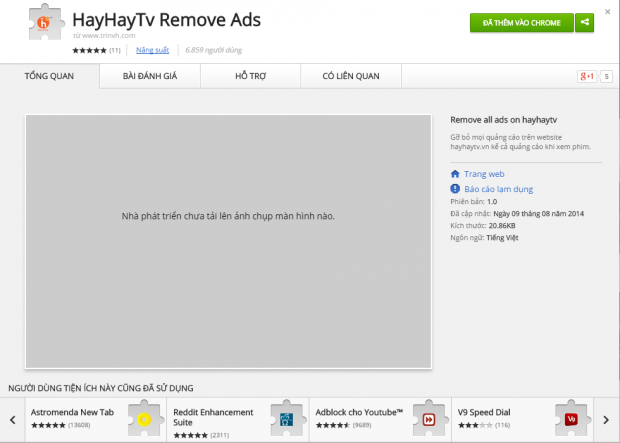Click the Ngày 09 tháng 08 năm 2014 date
Image resolution: width=620 pixels, height=443 pixels.
coord(539,214)
